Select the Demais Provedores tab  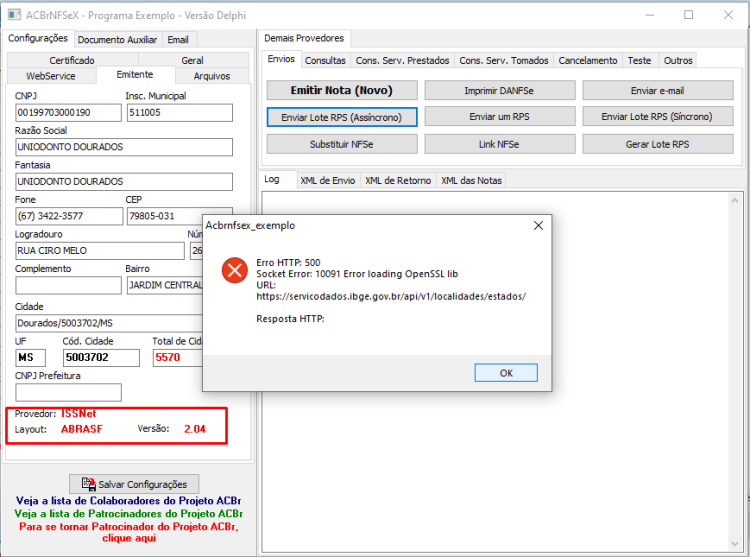(304, 38)
